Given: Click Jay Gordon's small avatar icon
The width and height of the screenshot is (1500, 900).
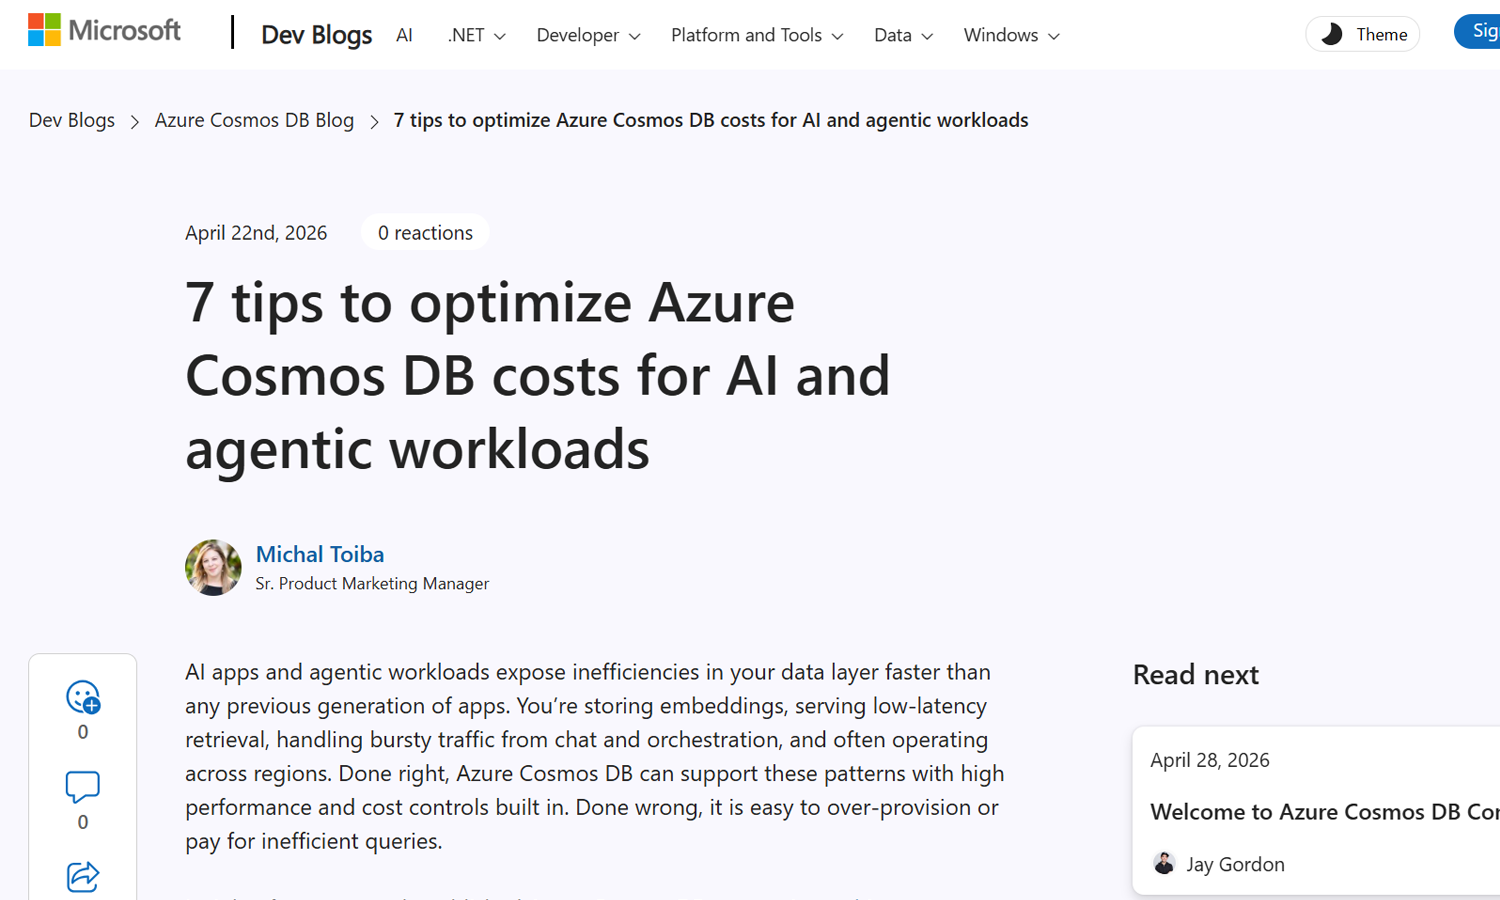Looking at the screenshot, I should pos(1164,863).
